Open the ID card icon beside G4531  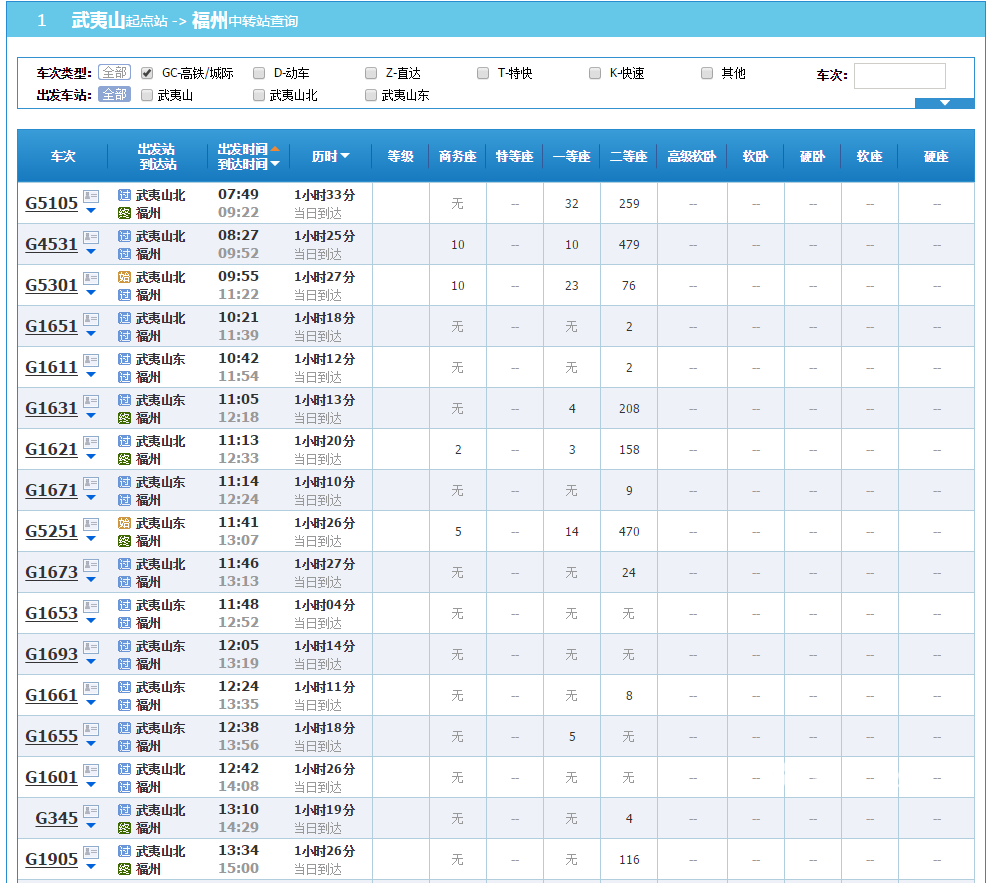click(91, 238)
